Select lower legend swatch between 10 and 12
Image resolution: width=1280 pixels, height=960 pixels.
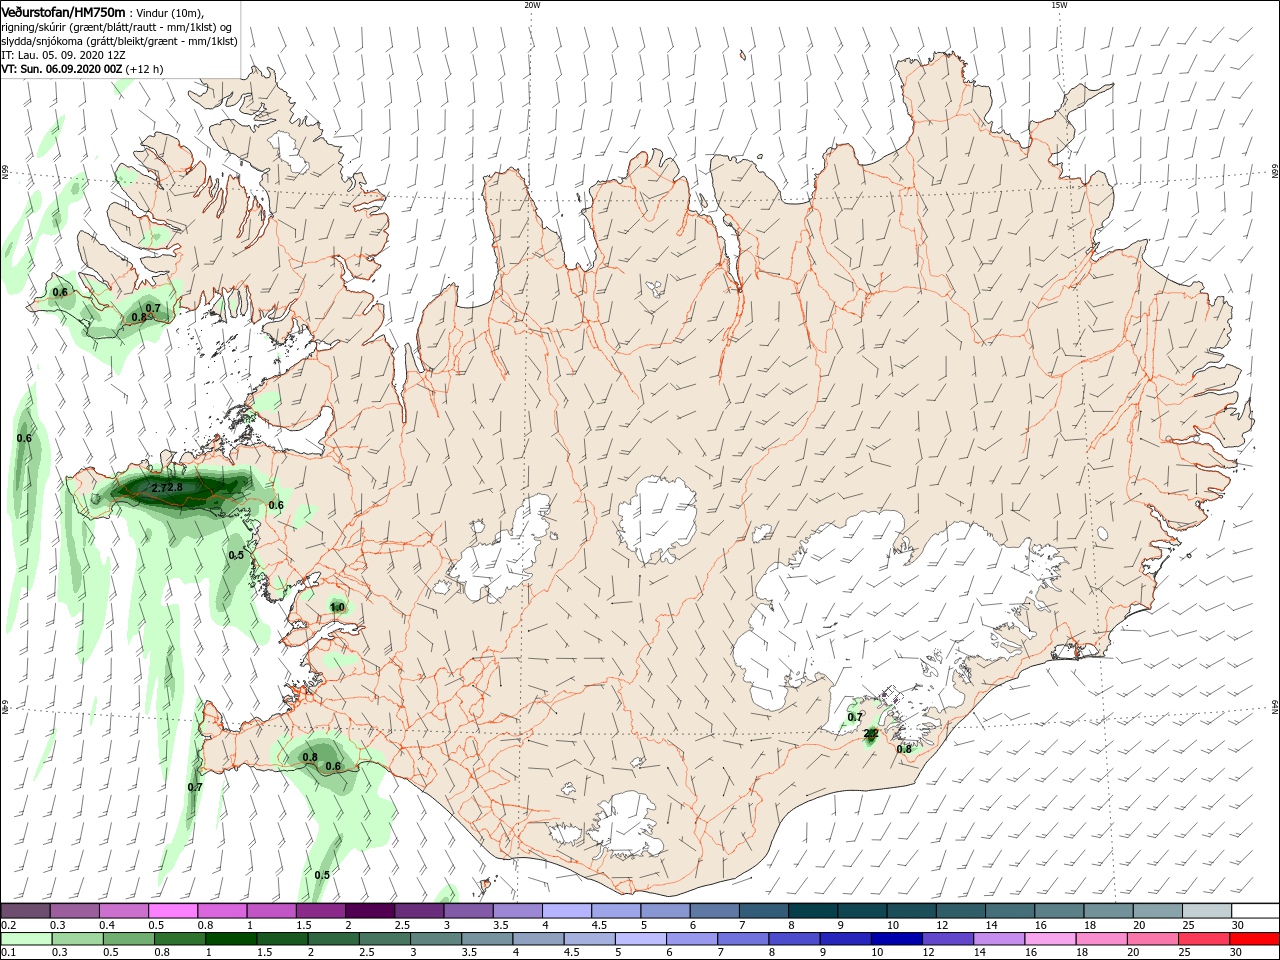click(x=895, y=939)
